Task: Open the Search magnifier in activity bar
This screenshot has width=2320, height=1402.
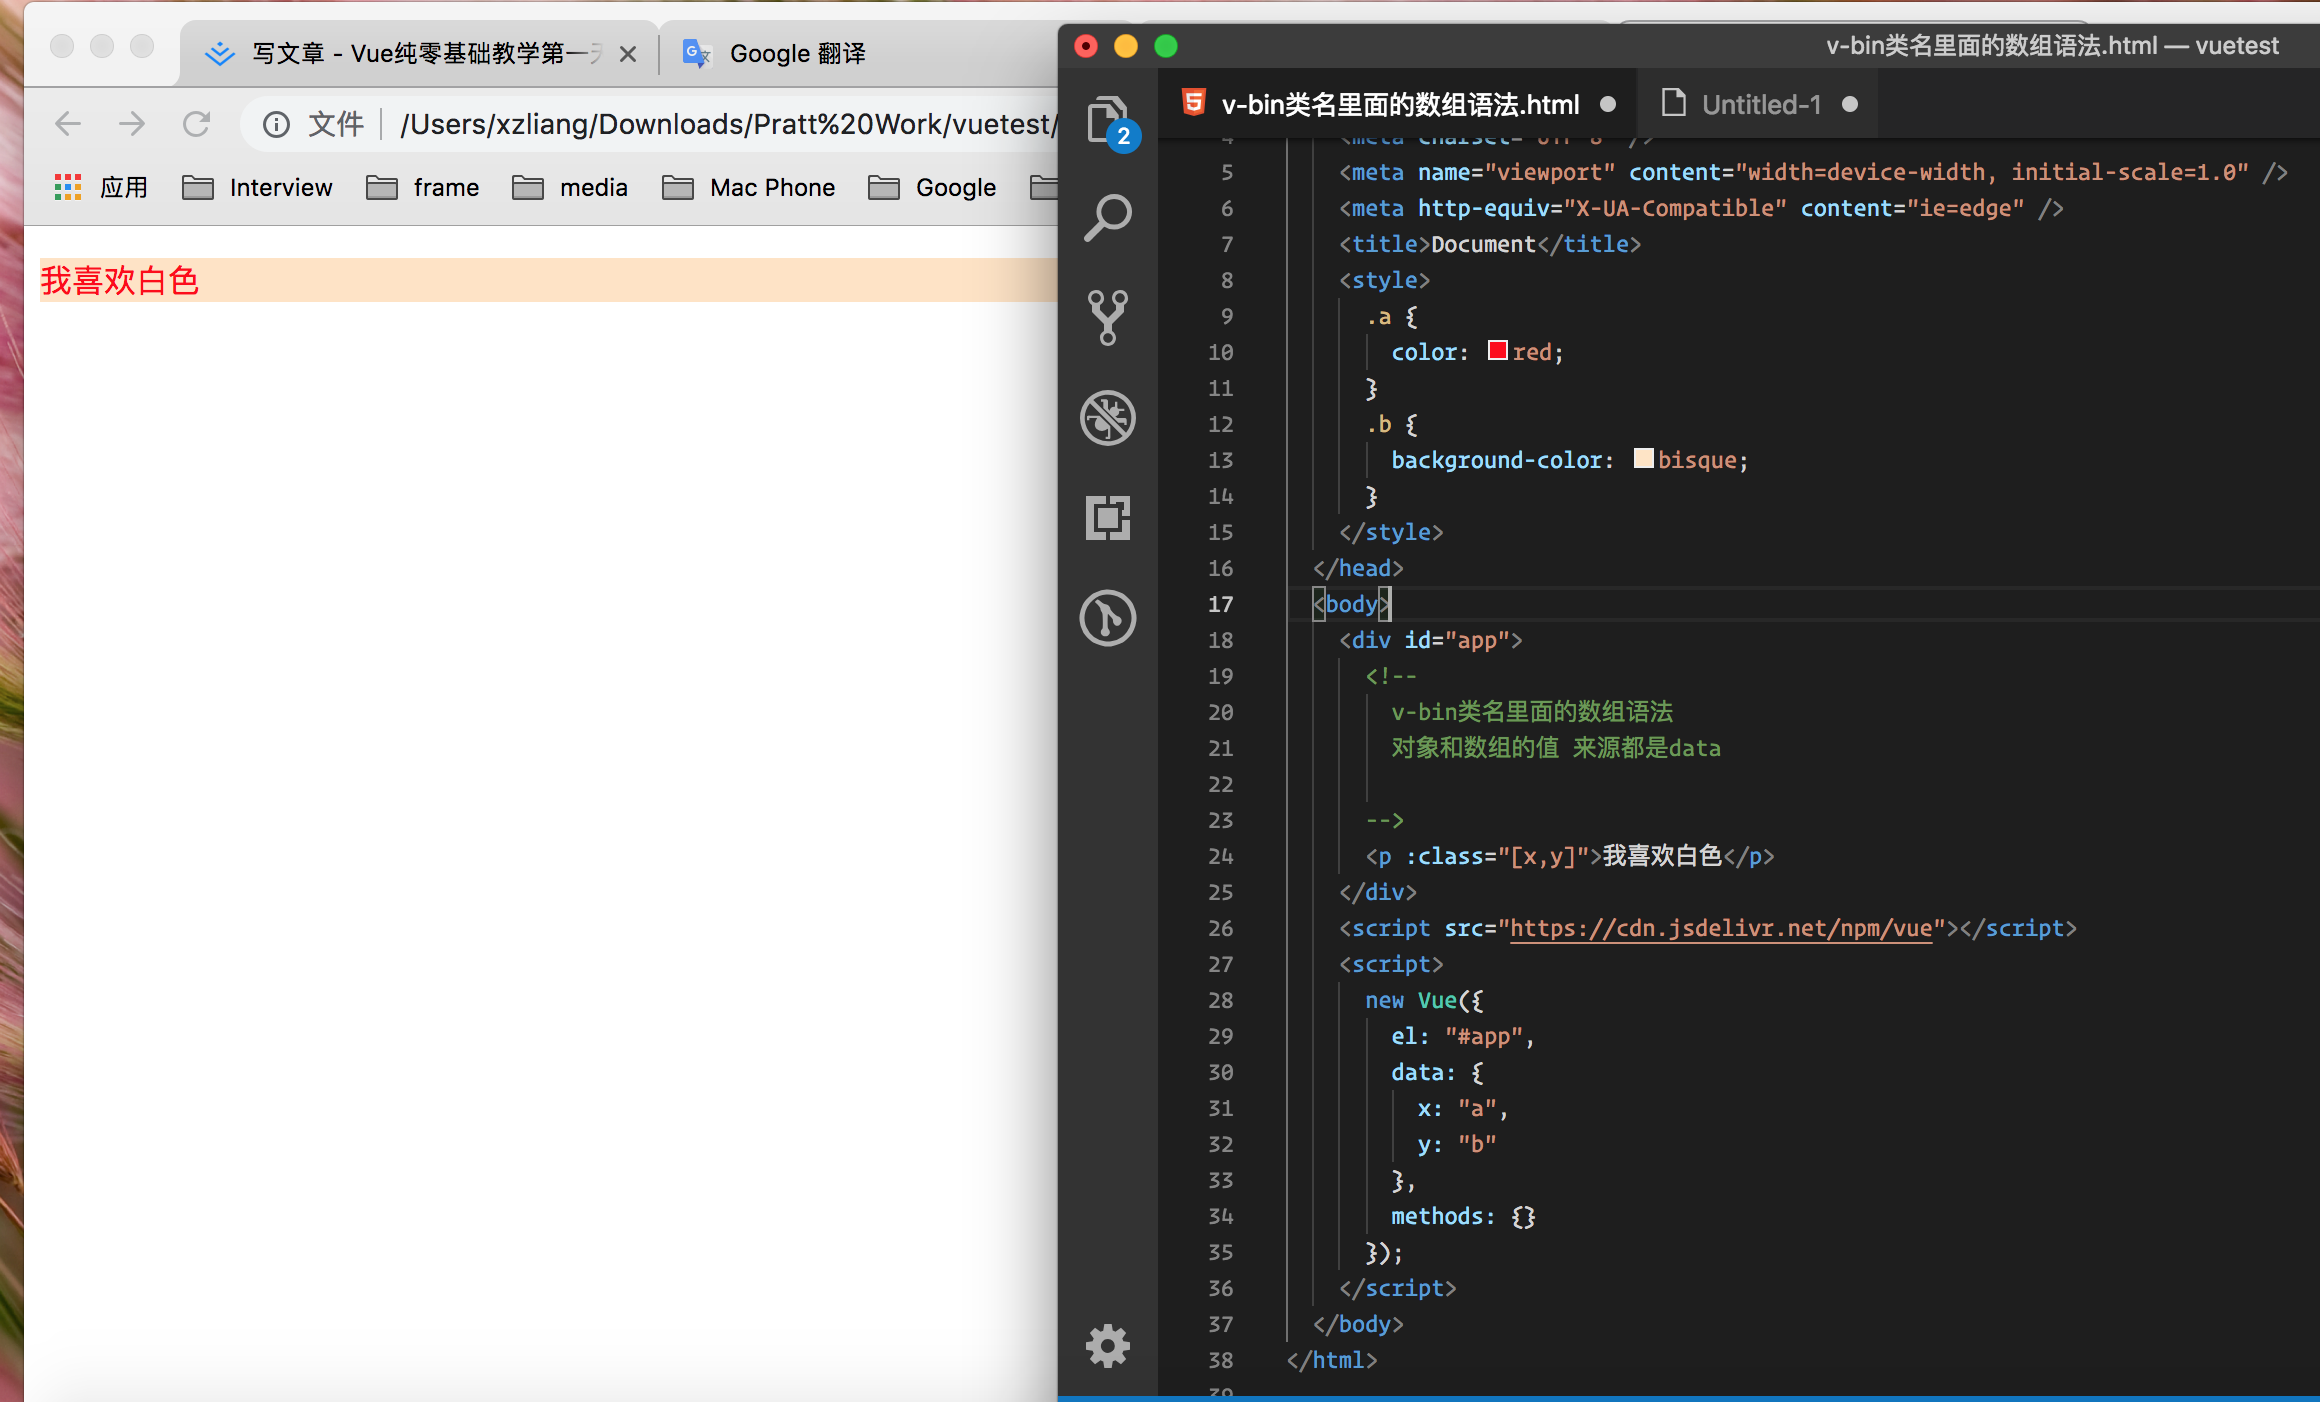Action: click(x=1107, y=217)
